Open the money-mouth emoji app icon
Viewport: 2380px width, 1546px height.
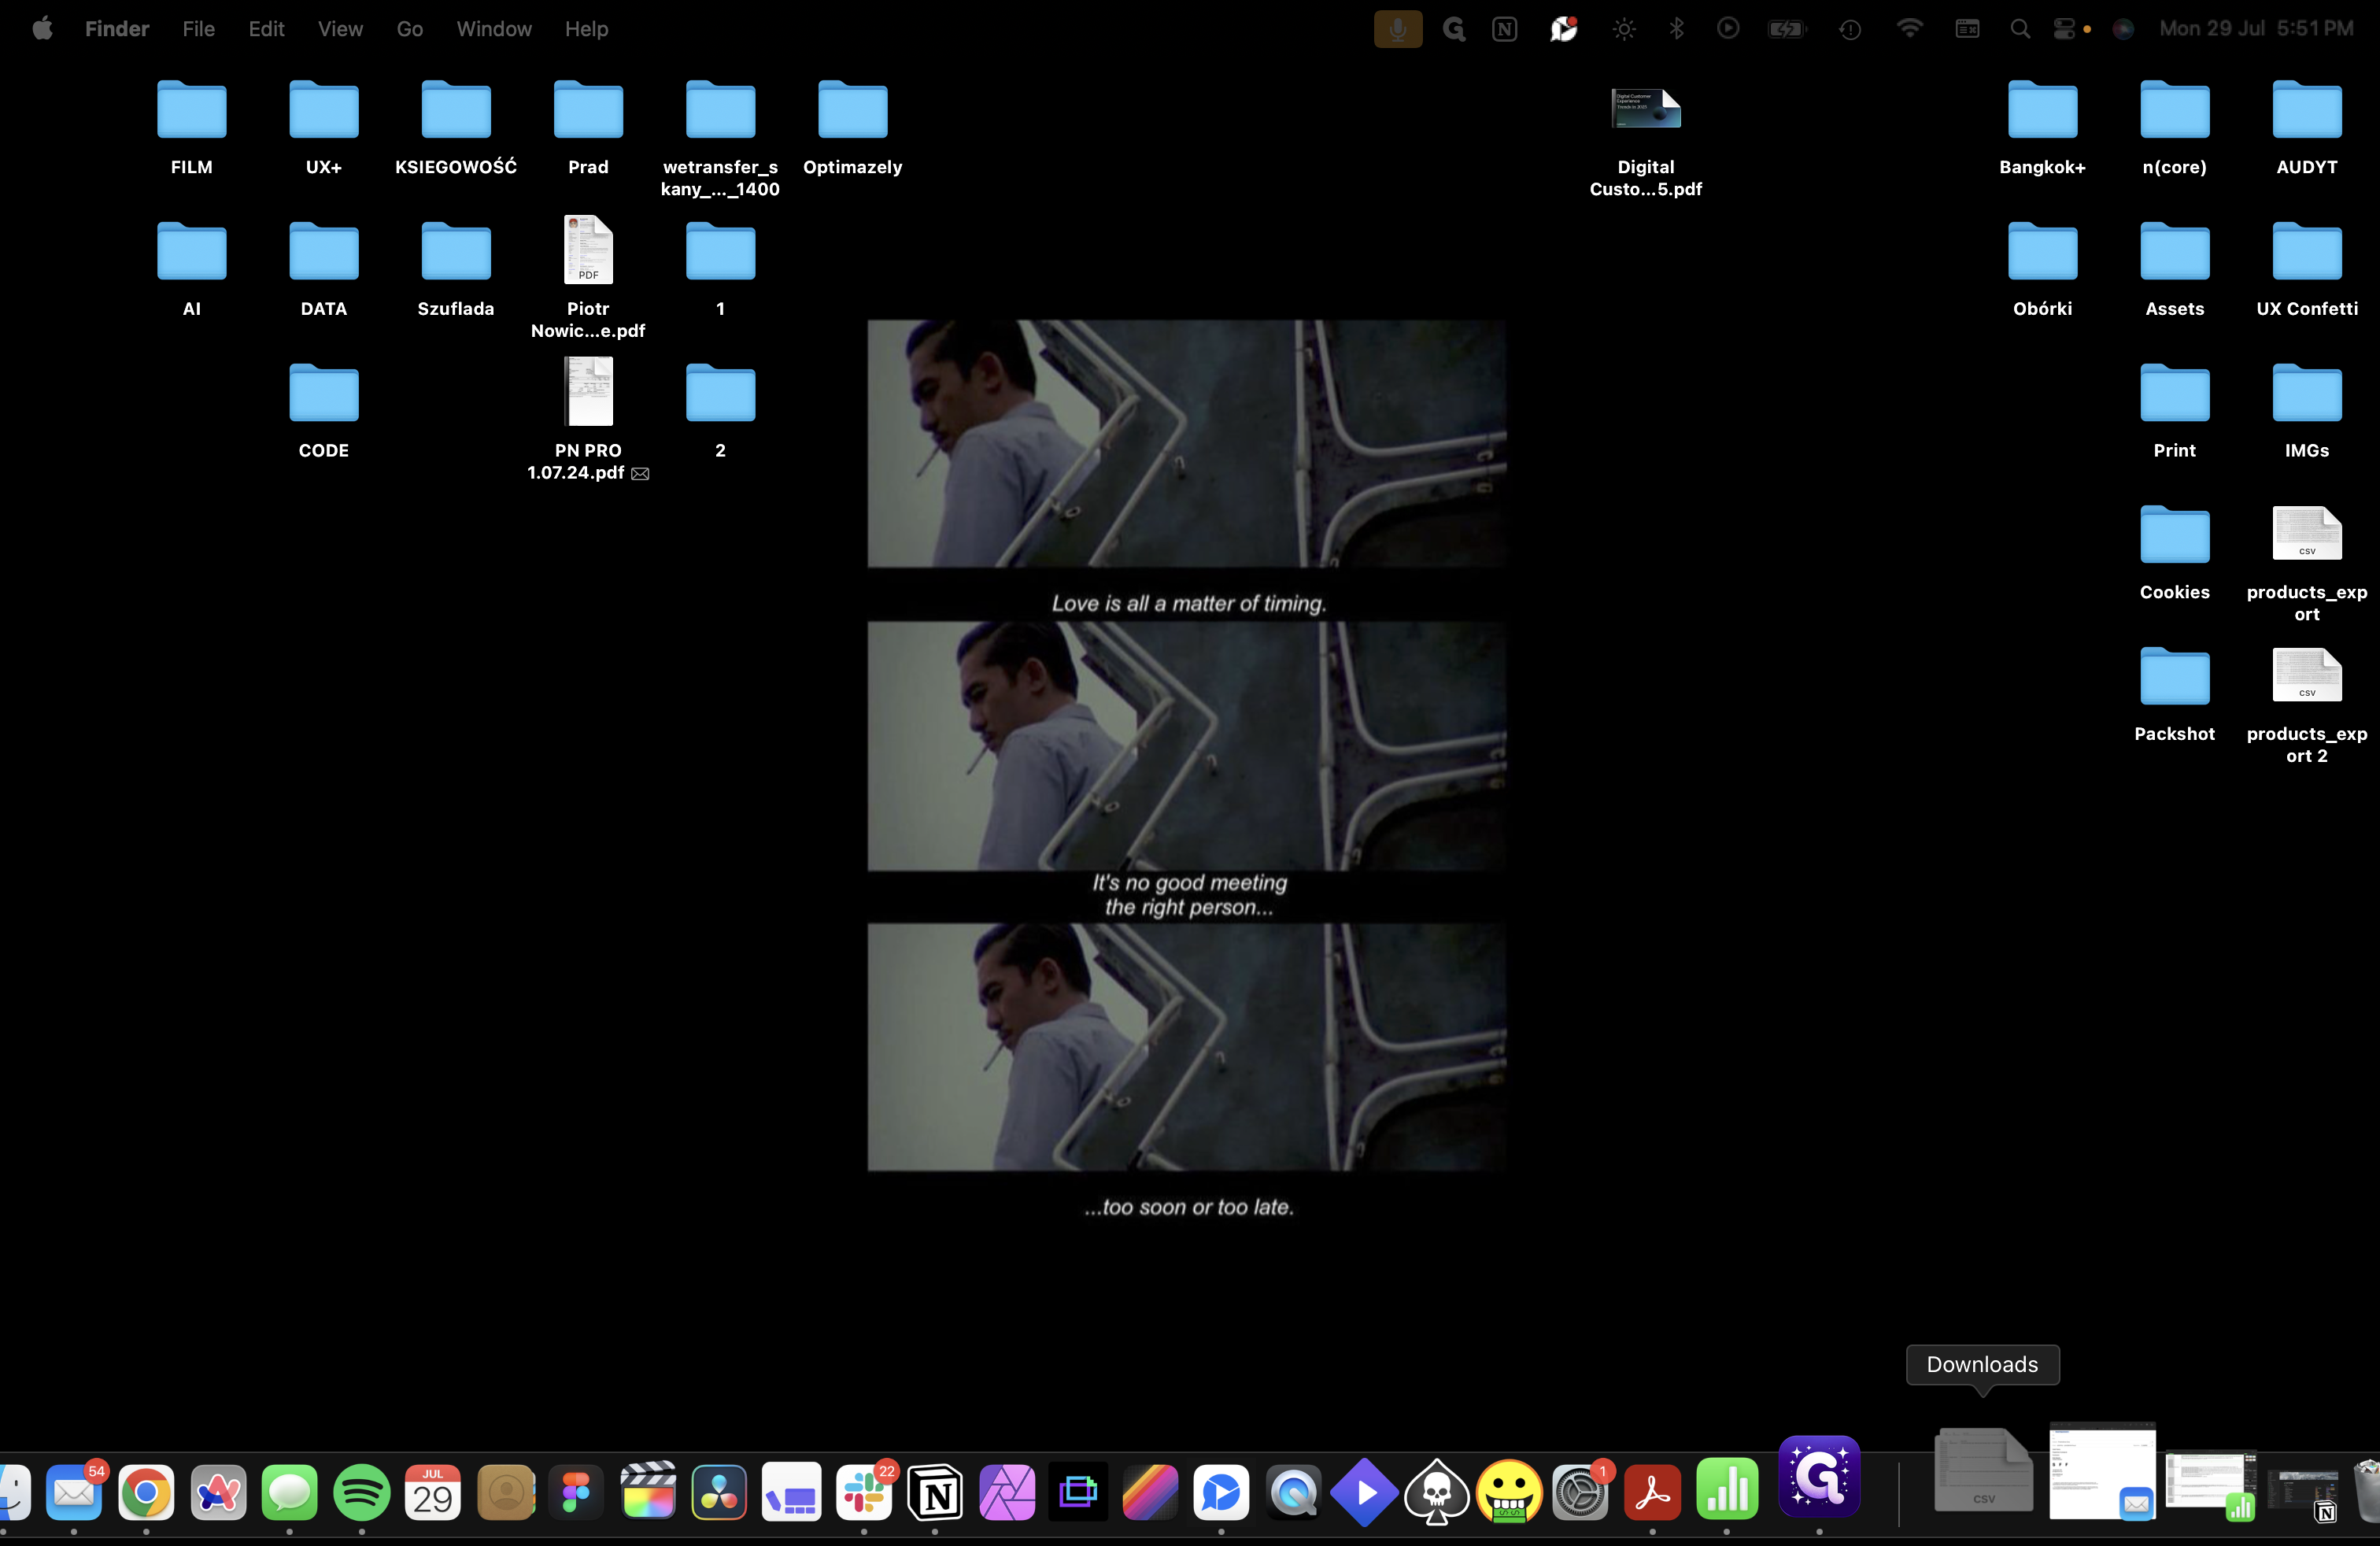tap(1509, 1492)
